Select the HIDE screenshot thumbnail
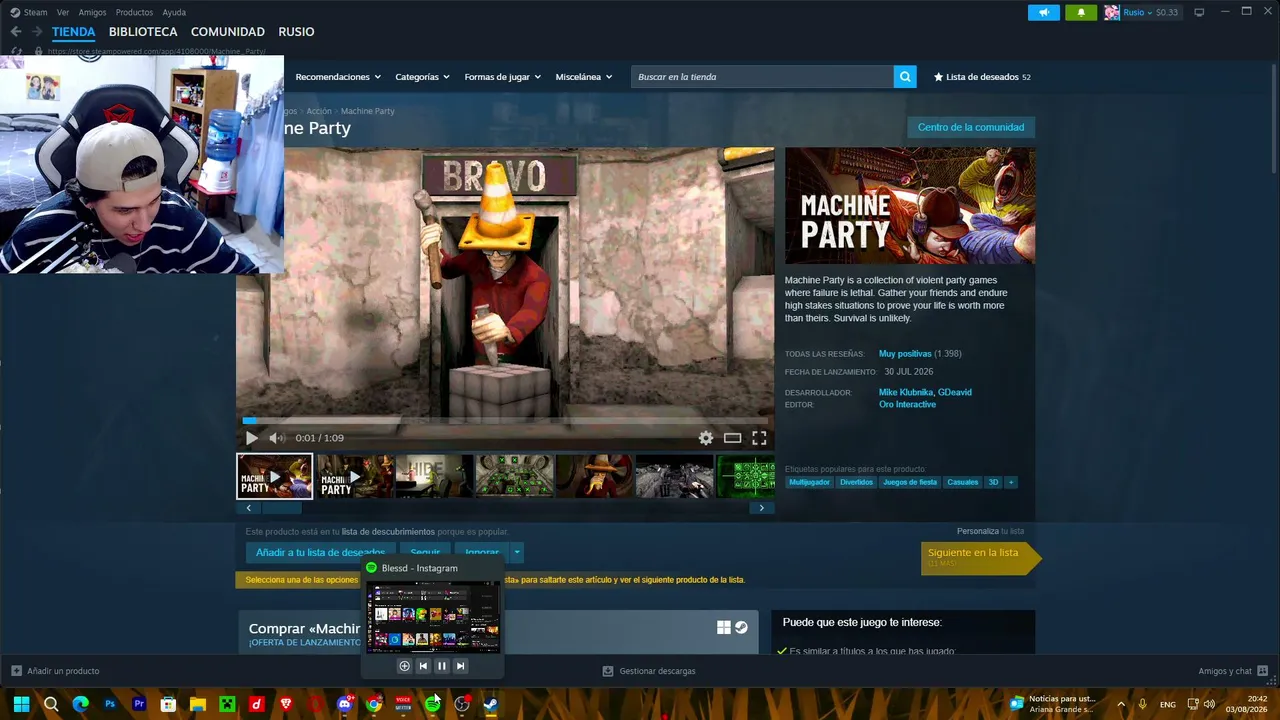This screenshot has width=1280, height=720. tap(434, 476)
